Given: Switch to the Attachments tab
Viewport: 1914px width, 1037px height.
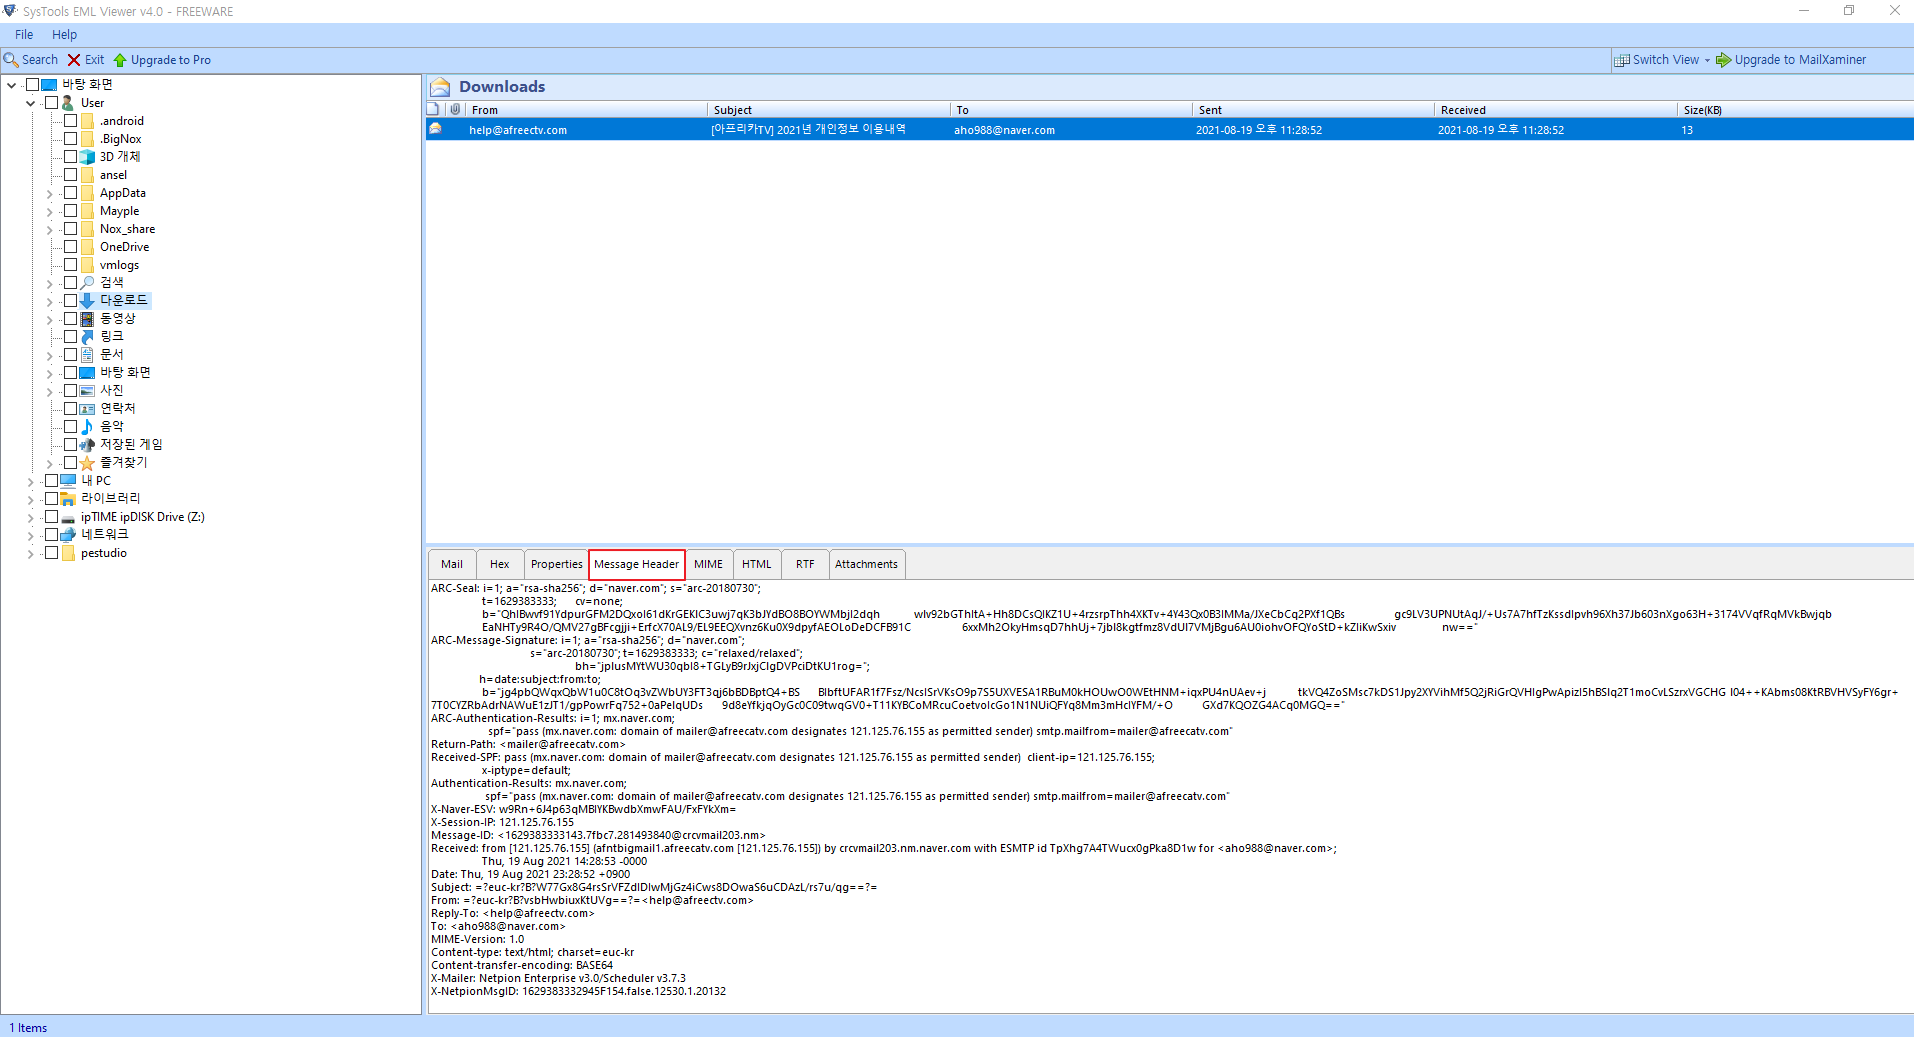Looking at the screenshot, I should (867, 564).
